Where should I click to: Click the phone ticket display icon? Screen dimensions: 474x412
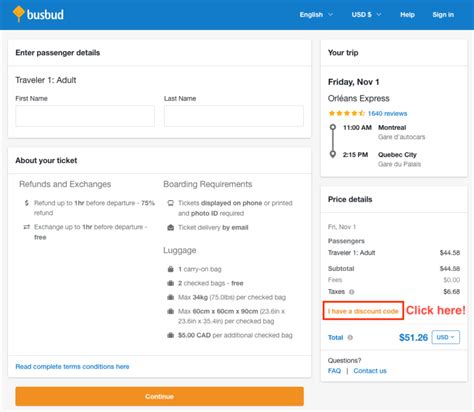pyautogui.click(x=171, y=203)
